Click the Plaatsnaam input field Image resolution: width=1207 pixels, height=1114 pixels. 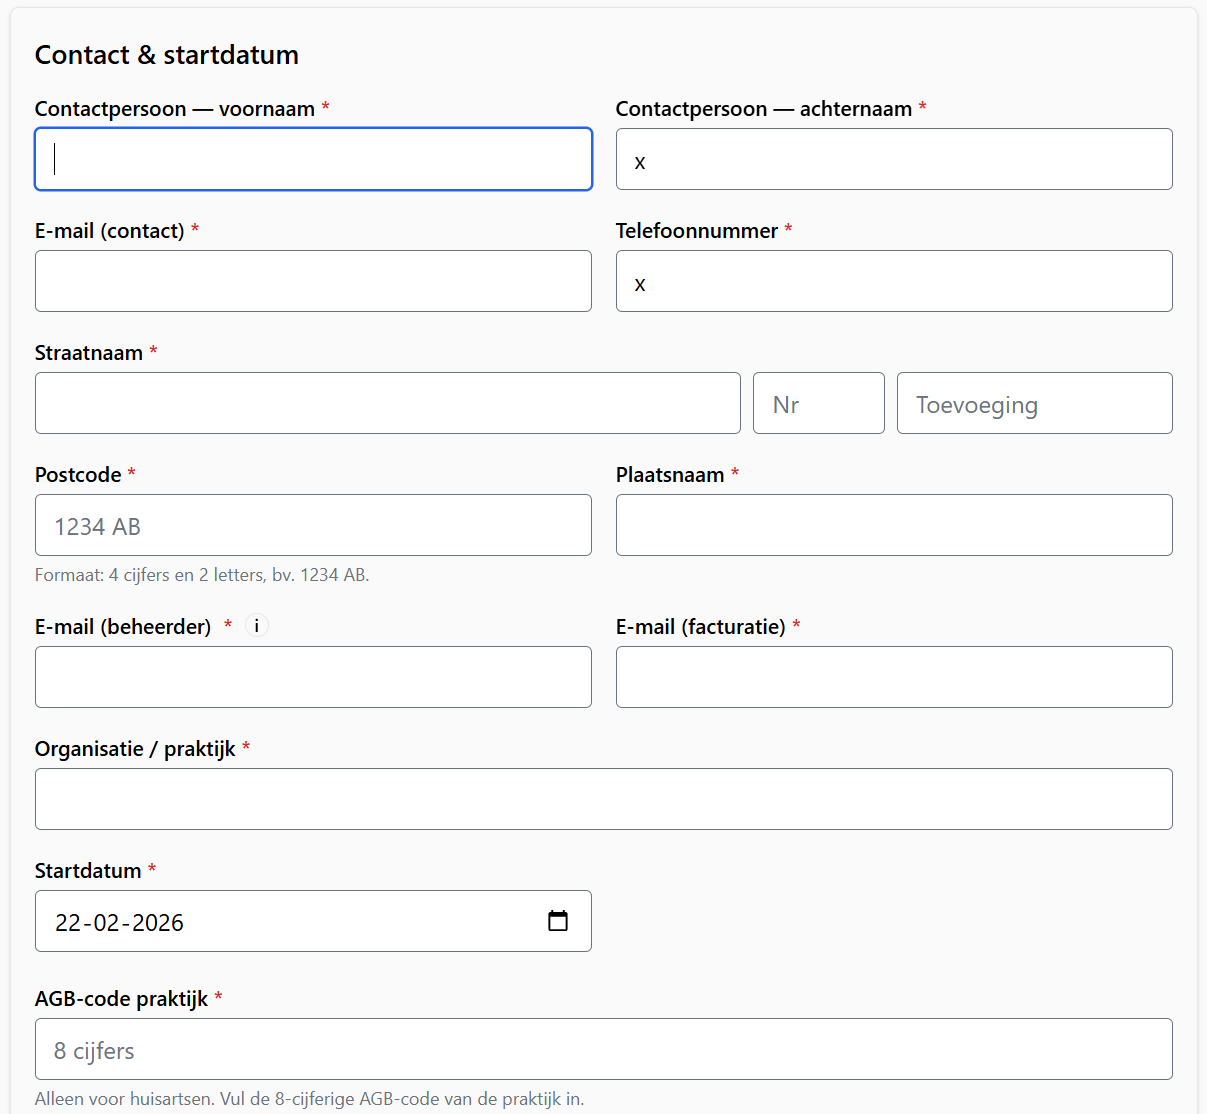pyautogui.click(x=893, y=525)
